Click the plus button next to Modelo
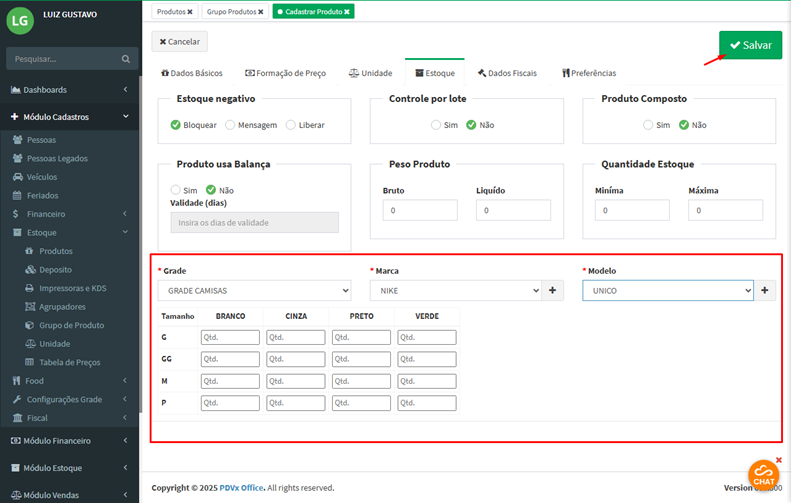Screen dimensions: 791x503 pos(765,290)
